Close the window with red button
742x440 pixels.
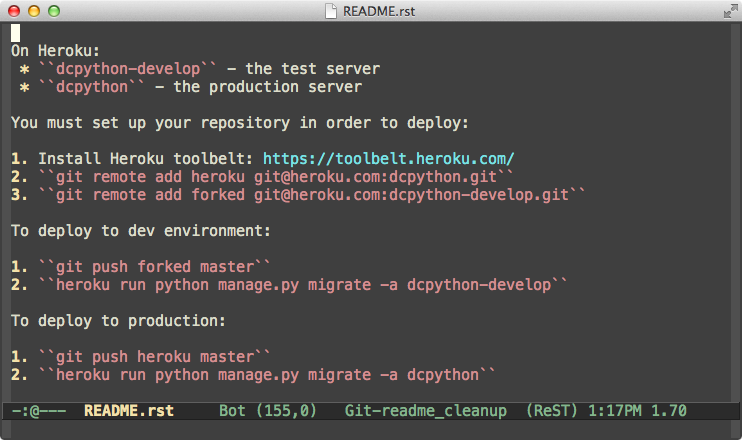tap(14, 11)
